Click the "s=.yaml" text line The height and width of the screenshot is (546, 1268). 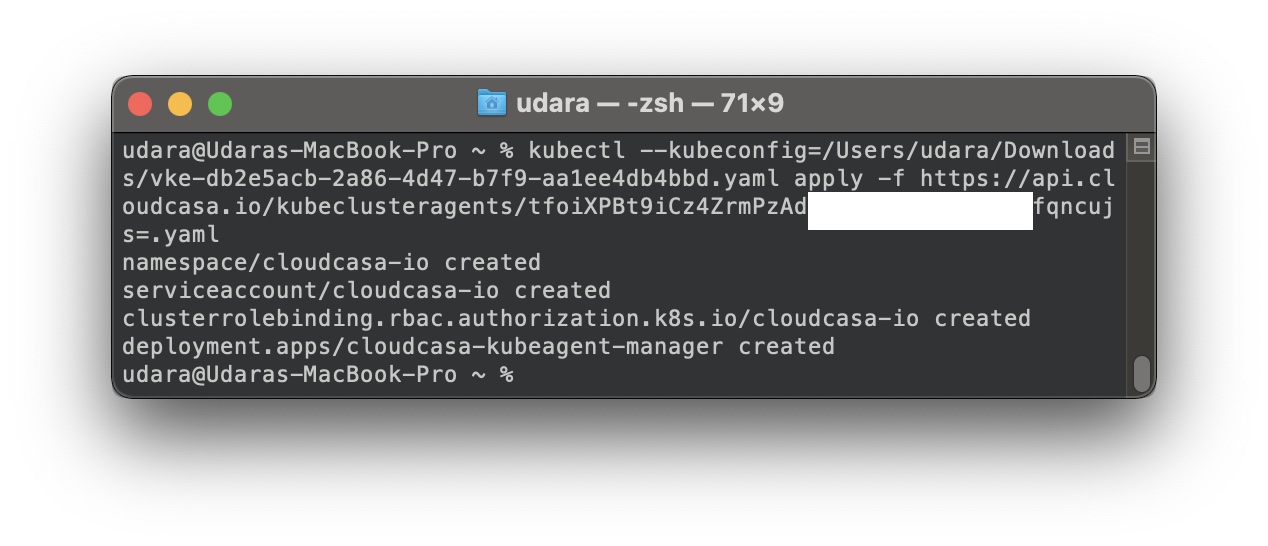pyautogui.click(x=171, y=235)
